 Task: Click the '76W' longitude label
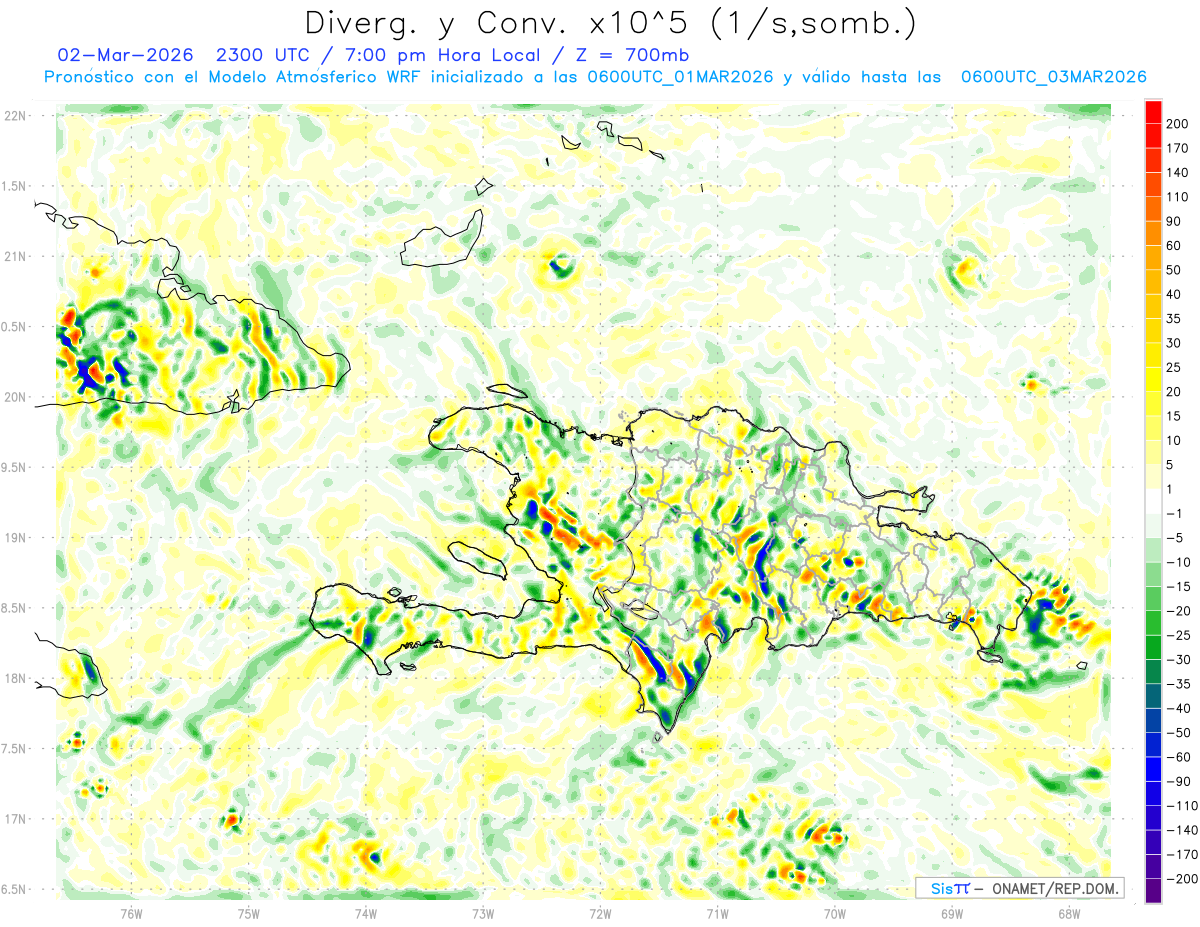(131, 913)
